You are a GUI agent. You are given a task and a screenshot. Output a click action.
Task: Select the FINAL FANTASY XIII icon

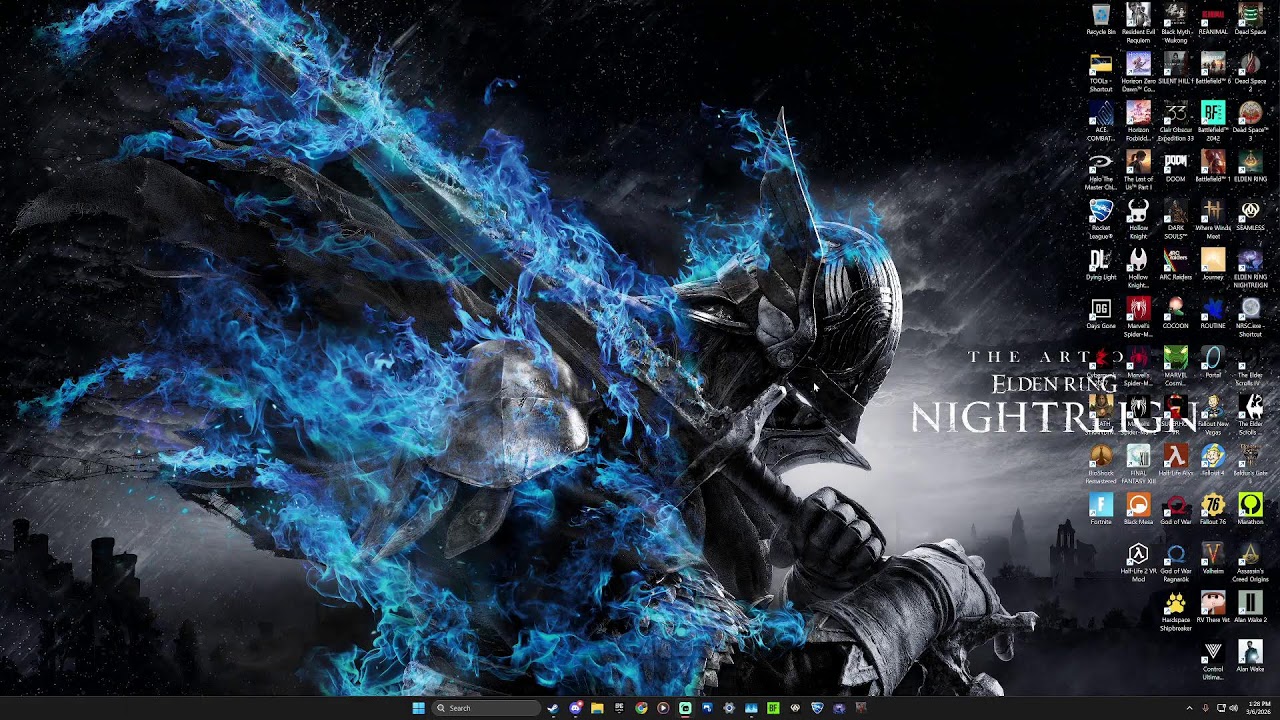(1138, 464)
